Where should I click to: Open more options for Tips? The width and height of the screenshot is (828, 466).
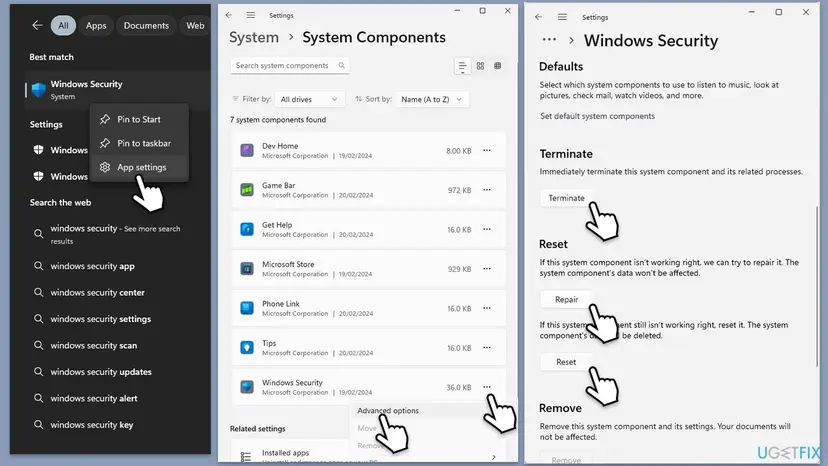point(487,348)
